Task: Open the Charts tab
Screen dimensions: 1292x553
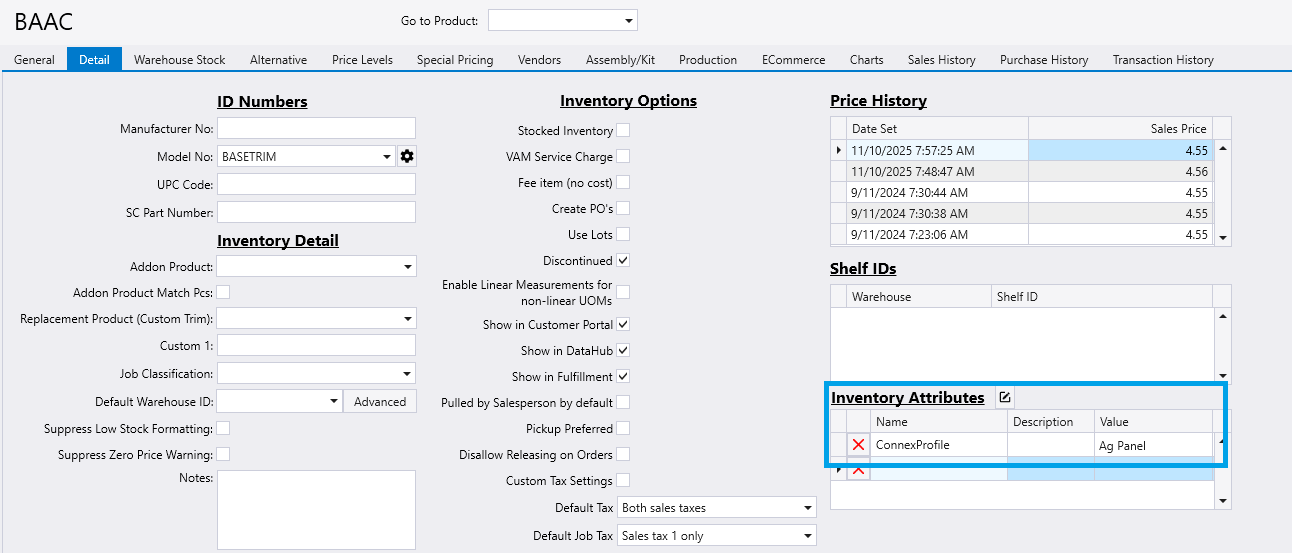Action: (866, 60)
